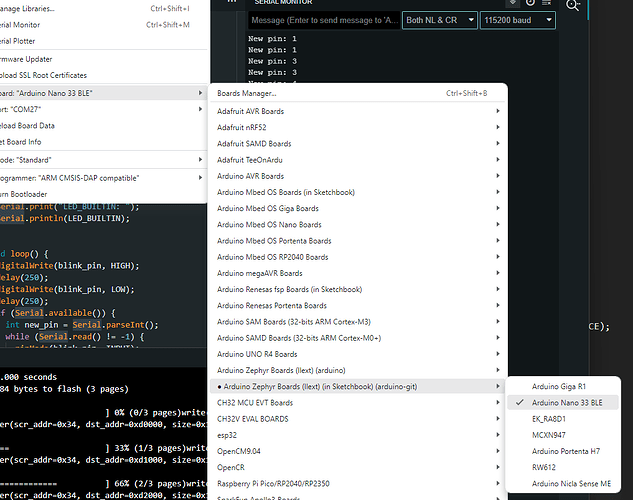633x500 pixels.
Task: Open Arduino Renesas fsp Boards (in Sketchbook) entry
Action: pos(358,289)
